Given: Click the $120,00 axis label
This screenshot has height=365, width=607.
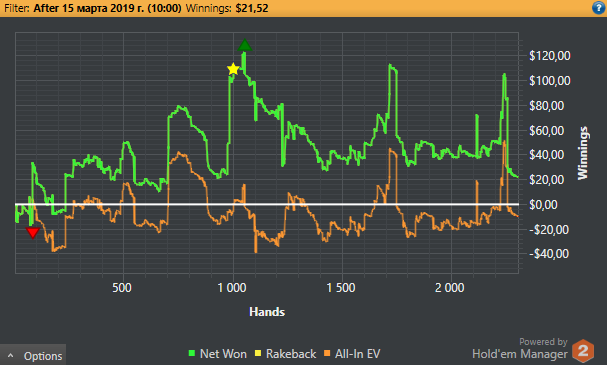Looking at the screenshot, I should coord(549,56).
